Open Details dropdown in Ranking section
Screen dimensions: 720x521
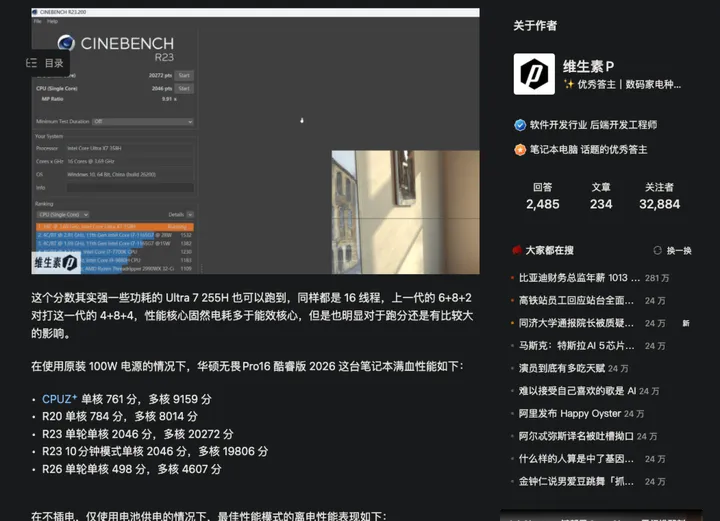tap(190, 214)
